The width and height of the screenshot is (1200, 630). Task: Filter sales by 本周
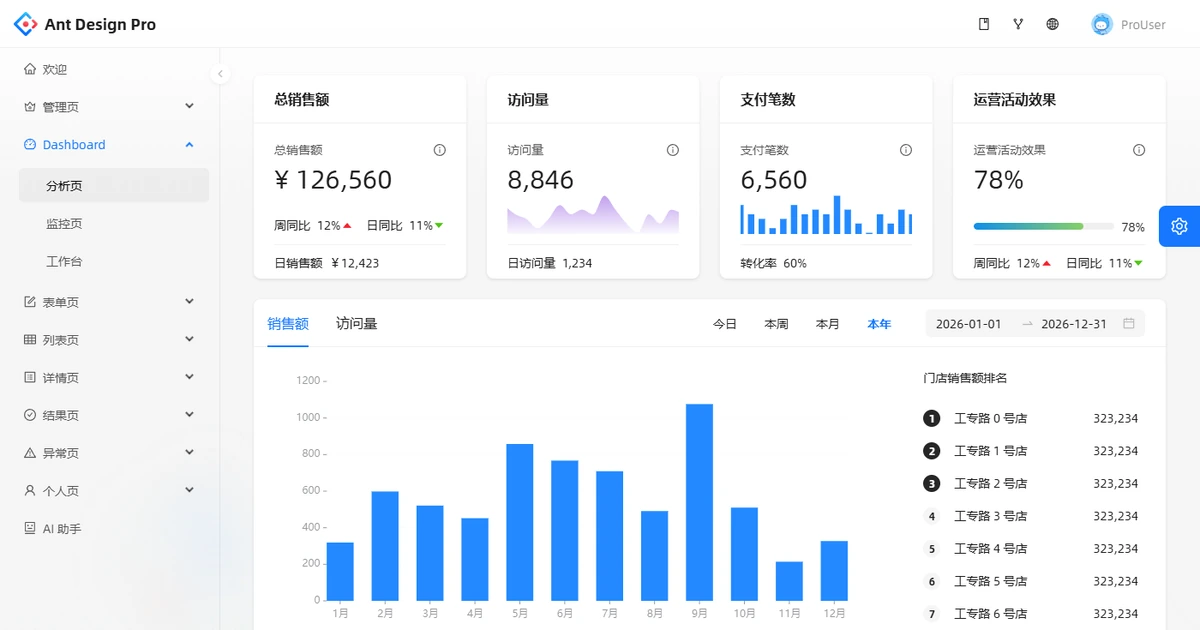pyautogui.click(x=776, y=324)
